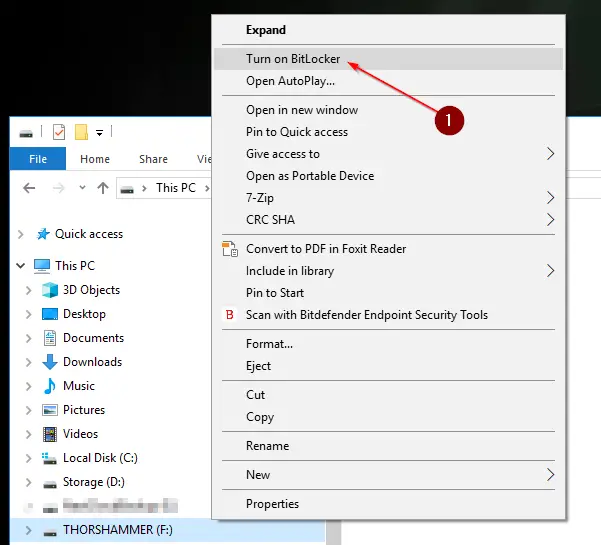601x545 pixels.
Task: Select THORSHAMMER (F:) drive
Action: (118, 530)
